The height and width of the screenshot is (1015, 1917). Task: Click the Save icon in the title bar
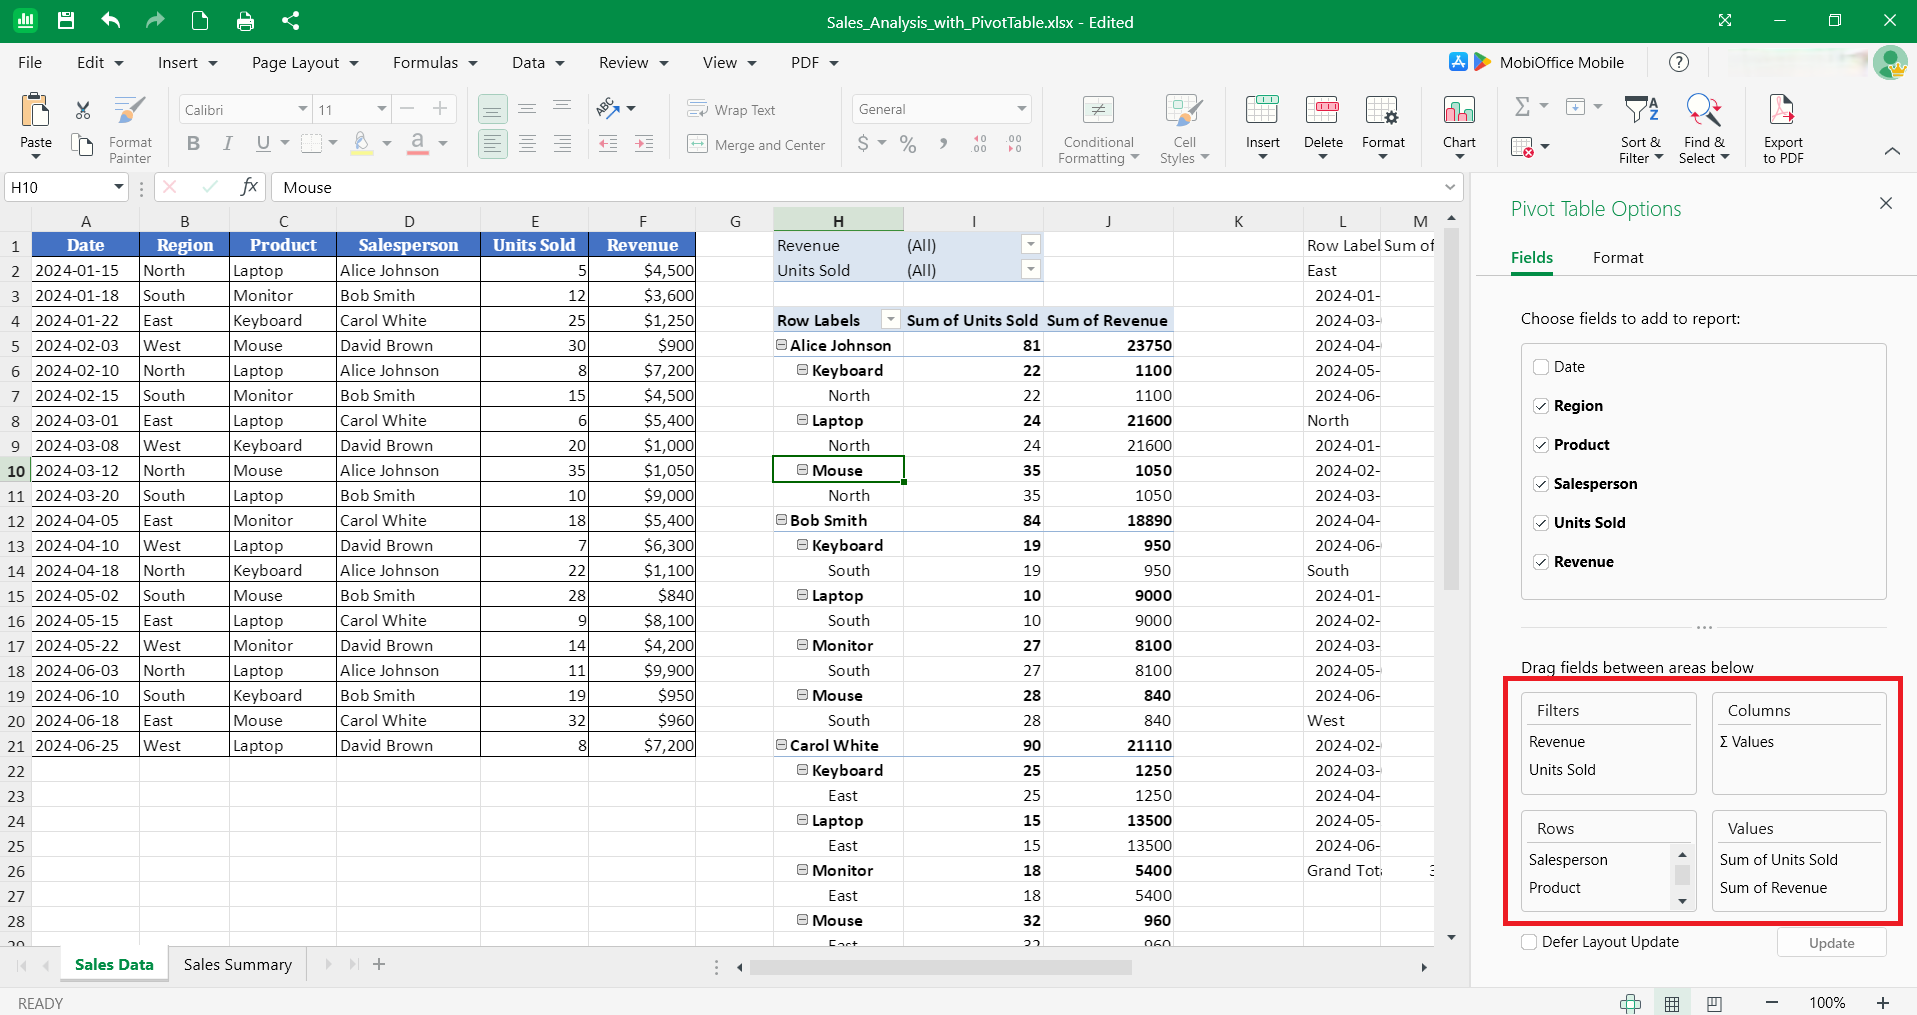tap(66, 21)
